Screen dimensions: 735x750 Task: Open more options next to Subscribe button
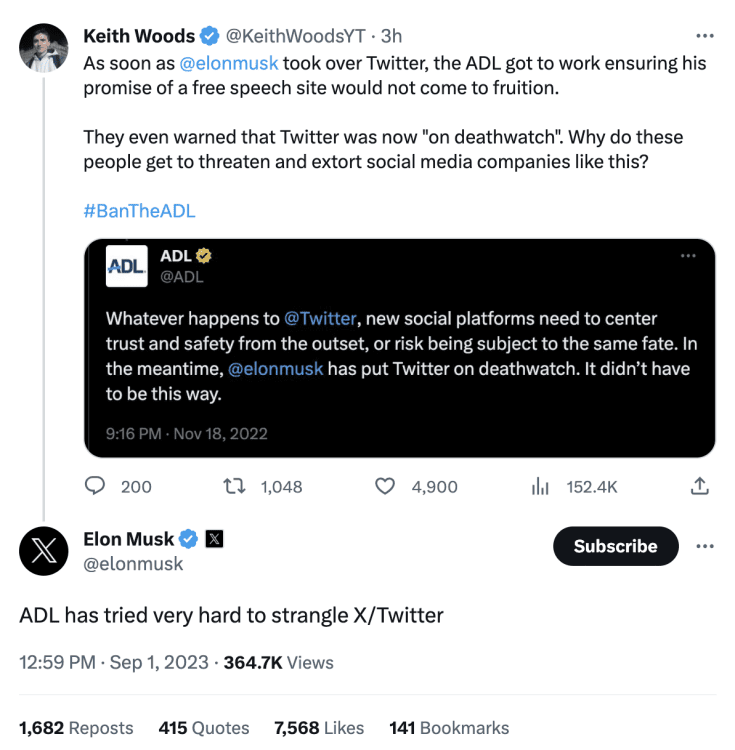pos(705,546)
